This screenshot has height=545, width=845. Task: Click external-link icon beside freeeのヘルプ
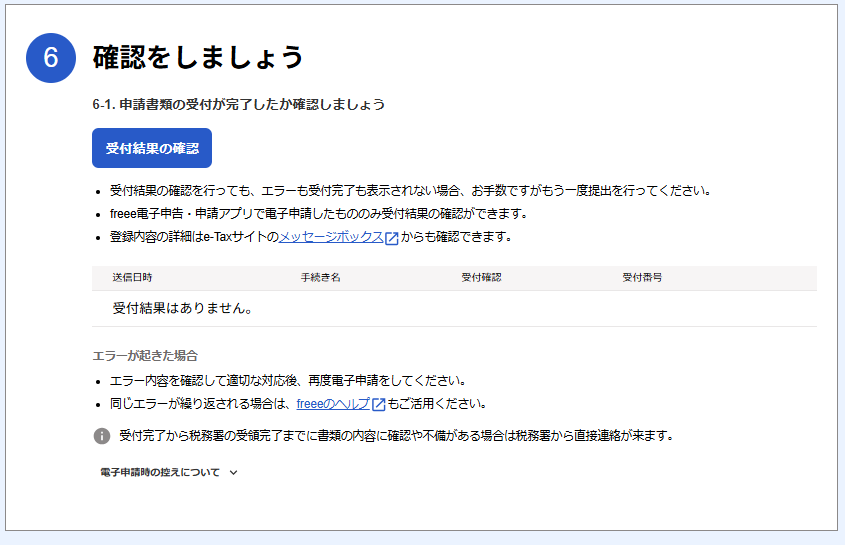[x=379, y=404]
